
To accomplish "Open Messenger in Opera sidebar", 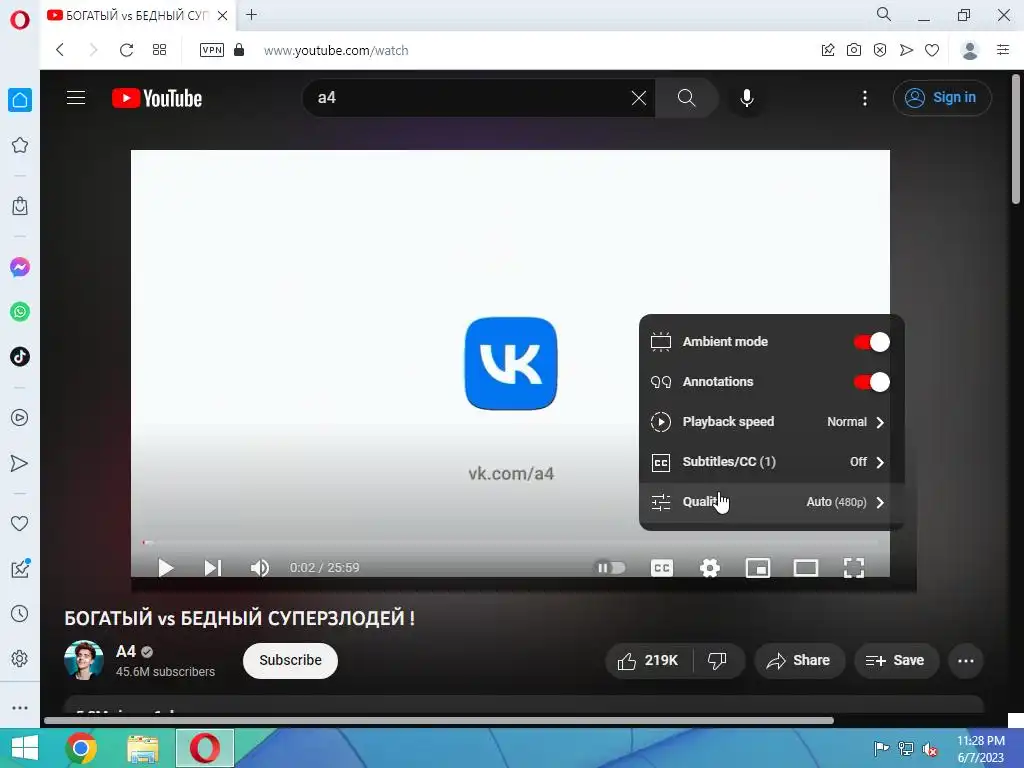I will click(20, 266).
